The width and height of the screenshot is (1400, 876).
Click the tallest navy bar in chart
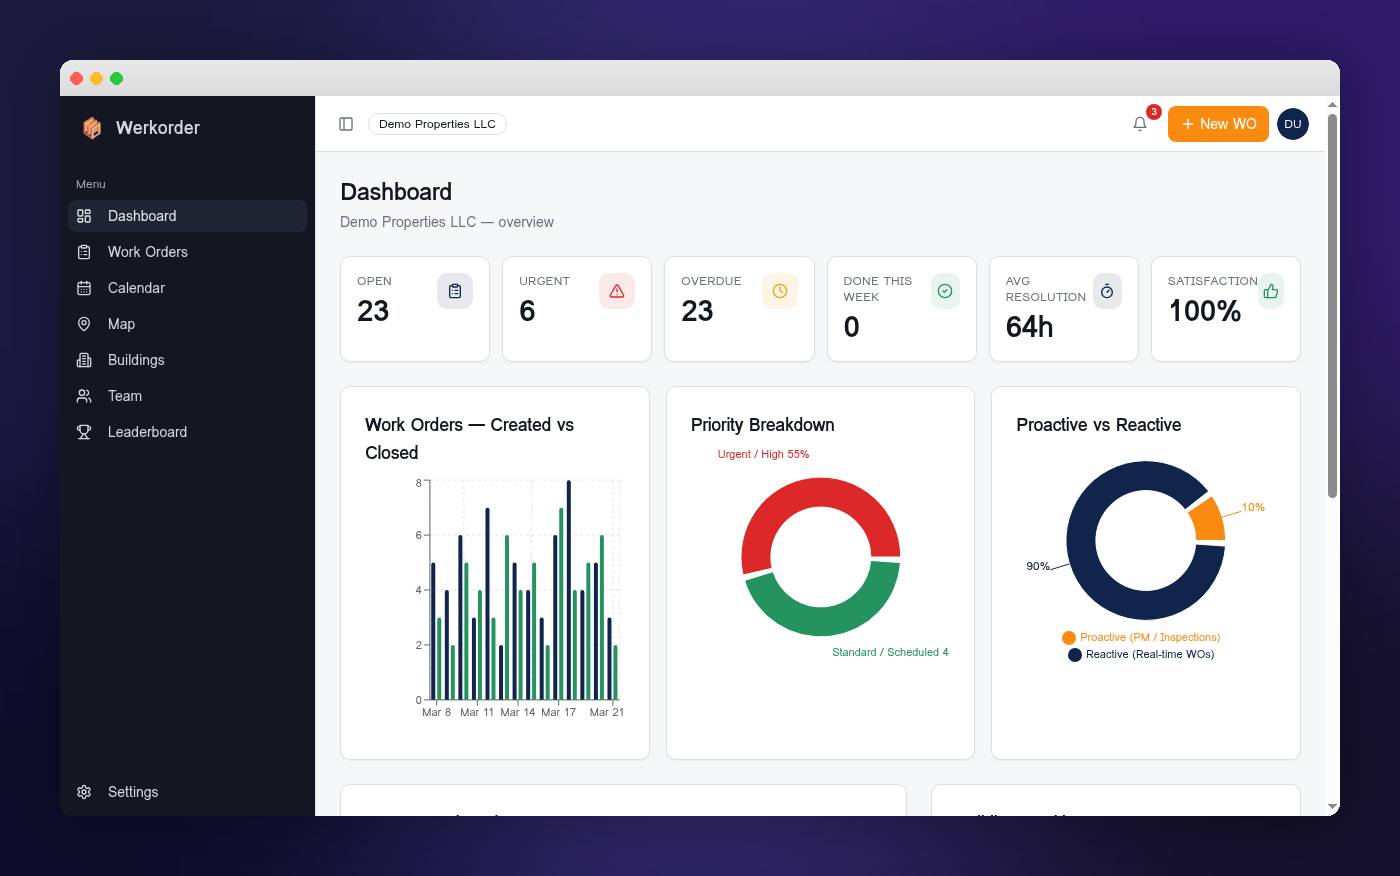[569, 590]
